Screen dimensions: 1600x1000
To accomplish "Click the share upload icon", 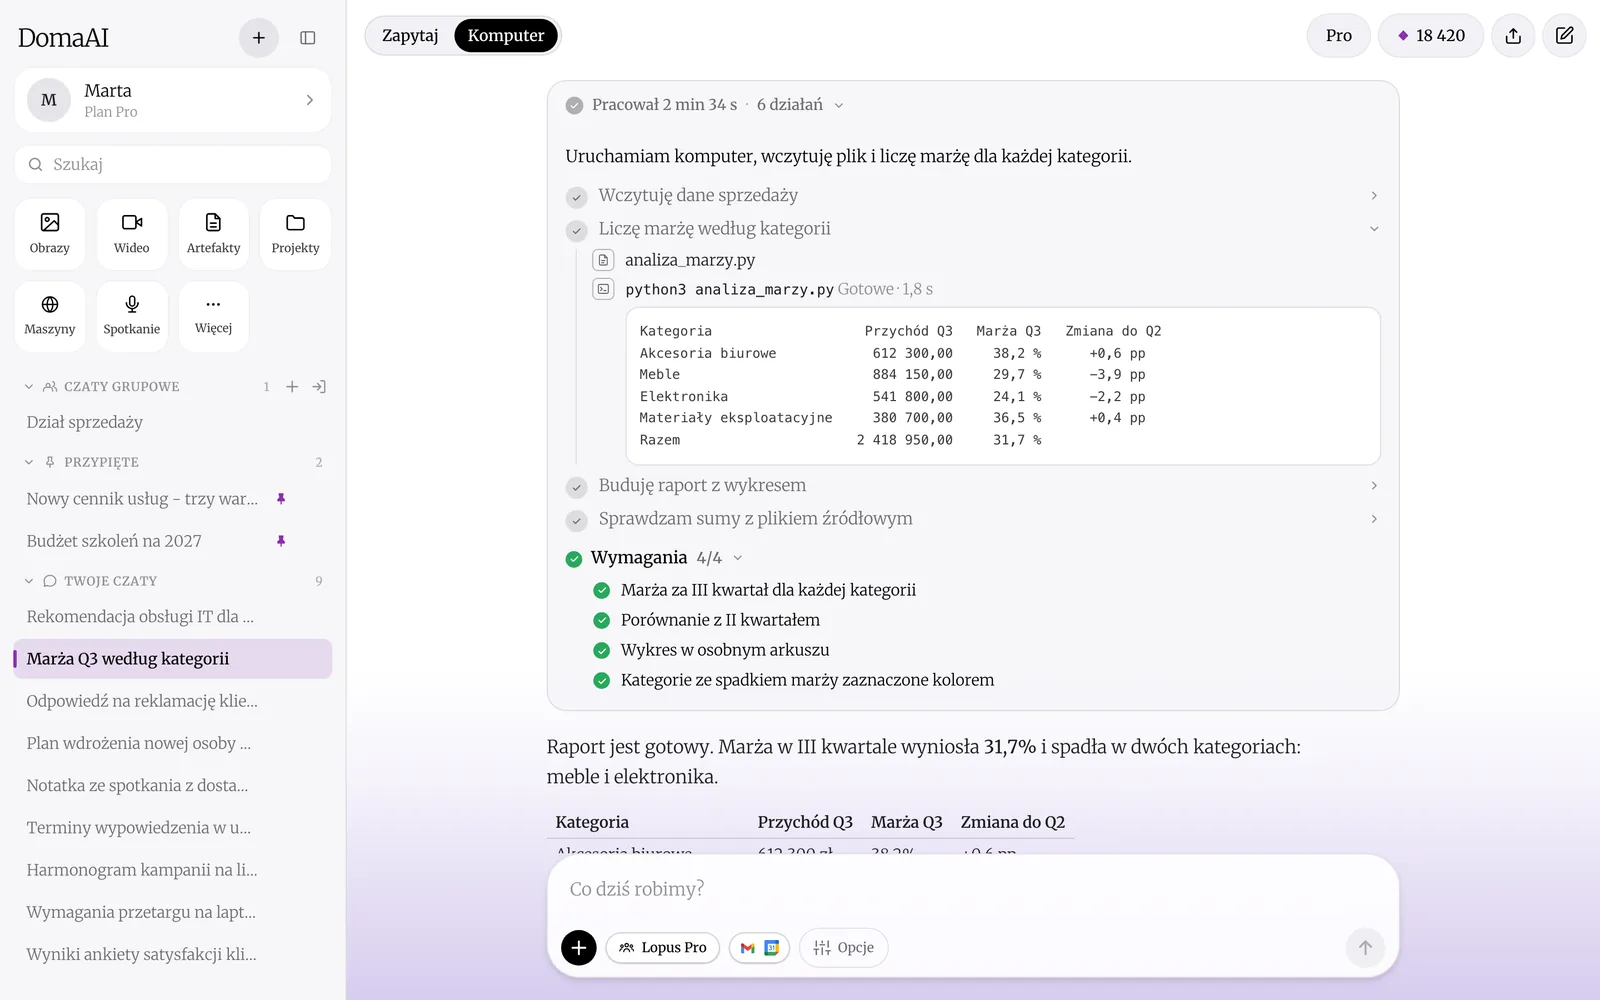I will tap(1513, 36).
